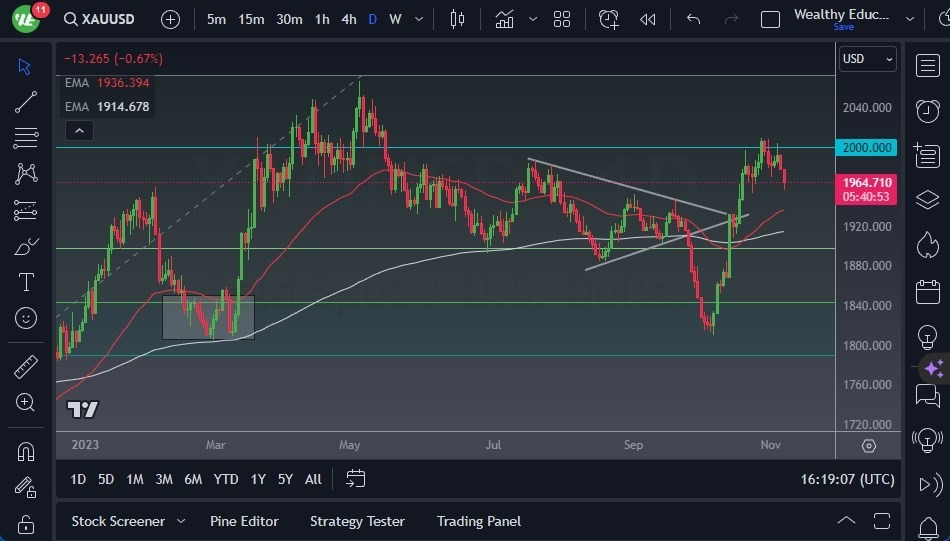The height and width of the screenshot is (541, 950).
Task: Select the trend line drawing tool
Action: click(25, 102)
